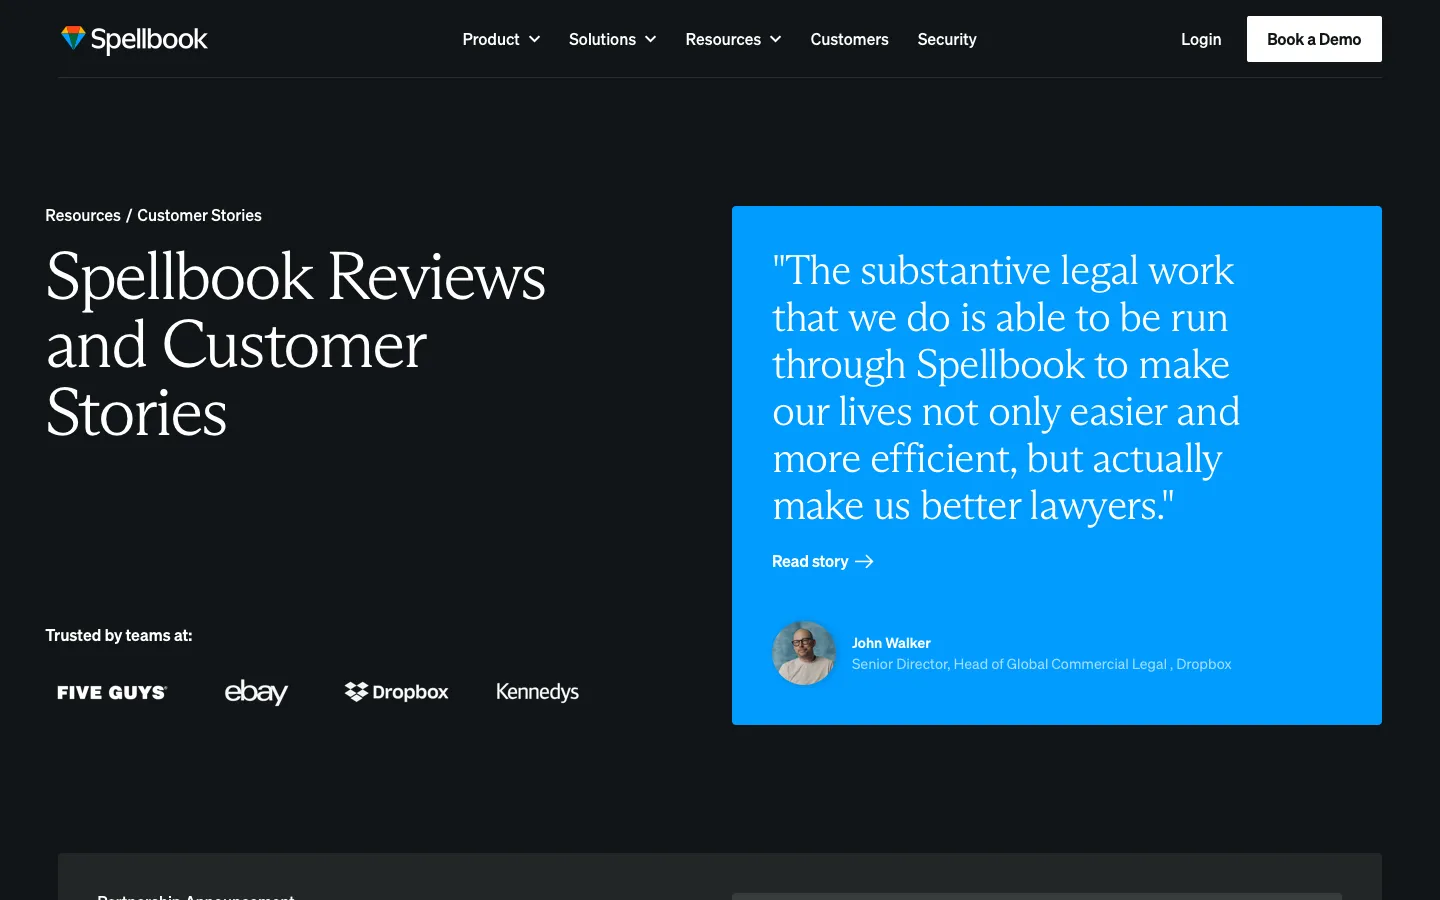Image resolution: width=1440 pixels, height=900 pixels.
Task: Expand the Product chevron arrow
Action: 534,39
